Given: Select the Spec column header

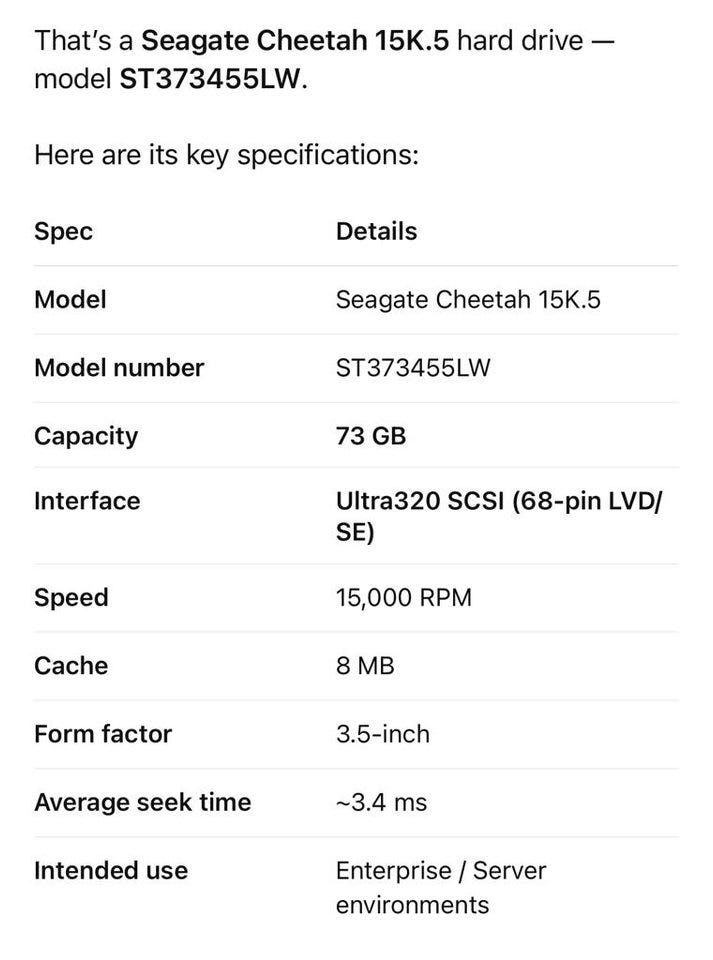Looking at the screenshot, I should tap(63, 232).
